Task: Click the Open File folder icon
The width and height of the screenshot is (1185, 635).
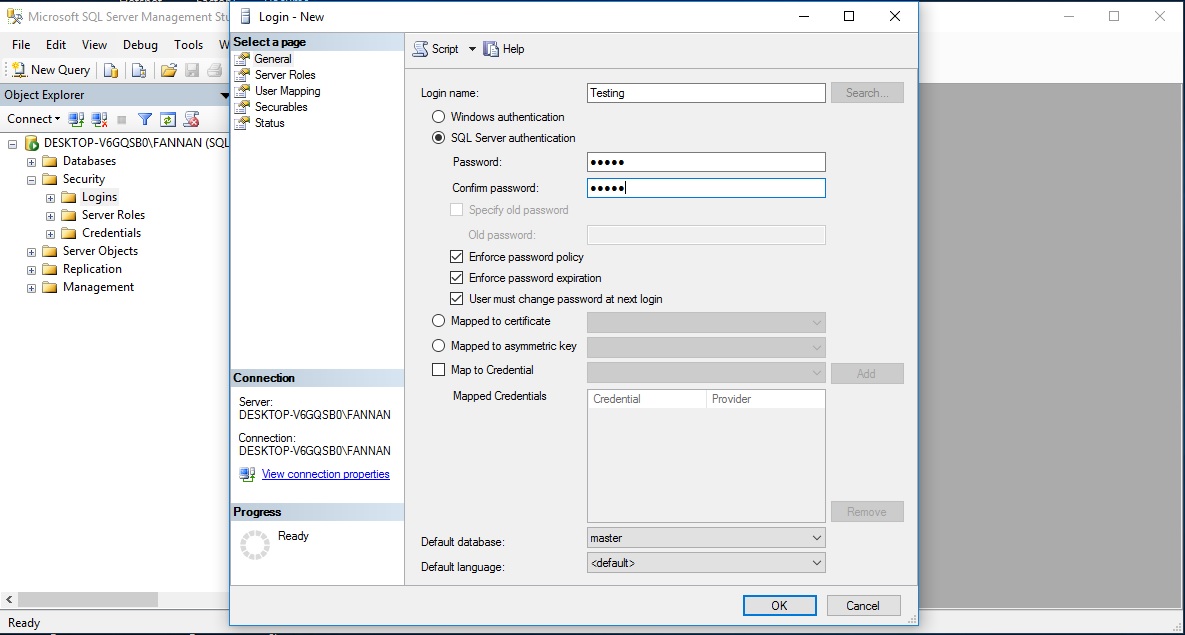Action: [x=168, y=70]
